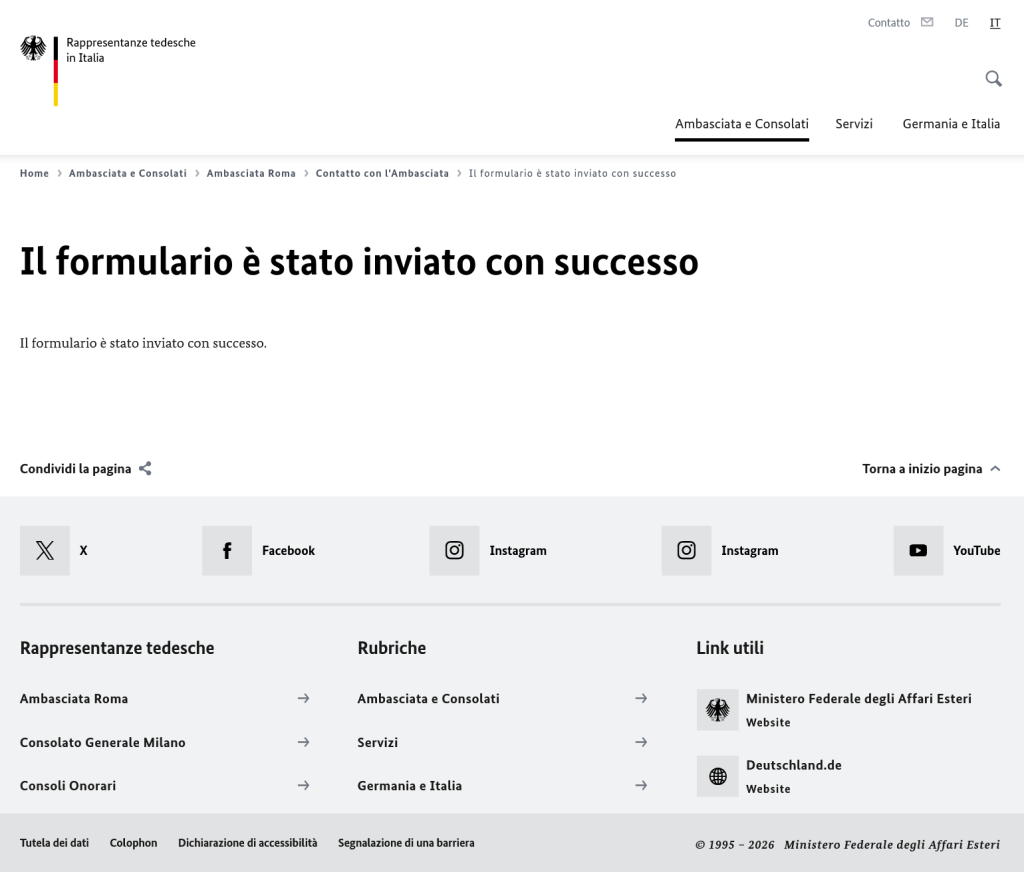Screen dimensions: 1024x872
Task: Go to Home in the breadcrumb
Action: (x=34, y=173)
